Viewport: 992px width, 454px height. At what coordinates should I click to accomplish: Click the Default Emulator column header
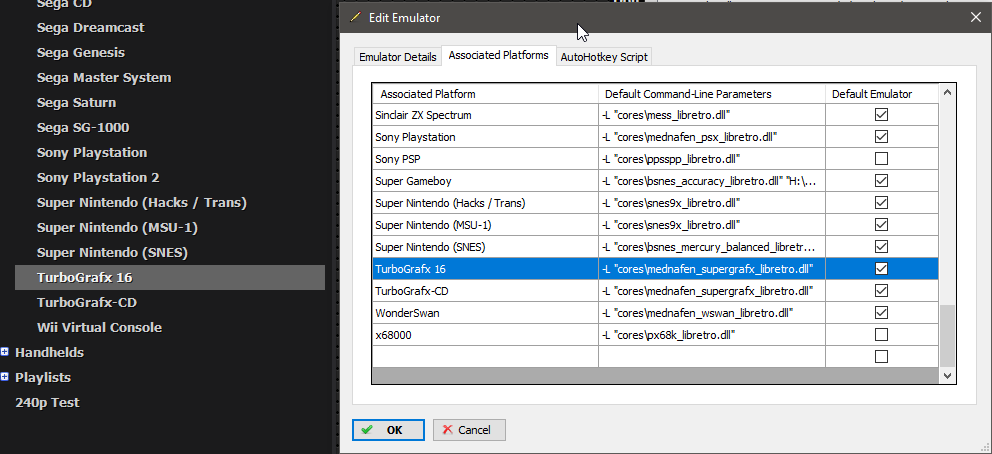tap(882, 94)
